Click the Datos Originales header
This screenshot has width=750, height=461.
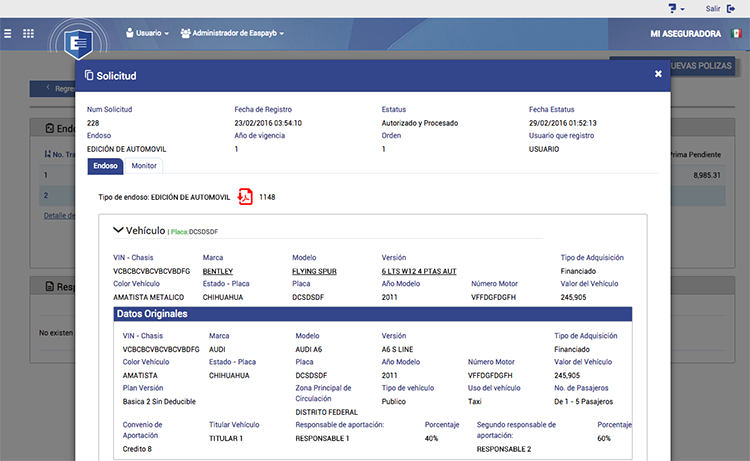[x=373, y=314]
